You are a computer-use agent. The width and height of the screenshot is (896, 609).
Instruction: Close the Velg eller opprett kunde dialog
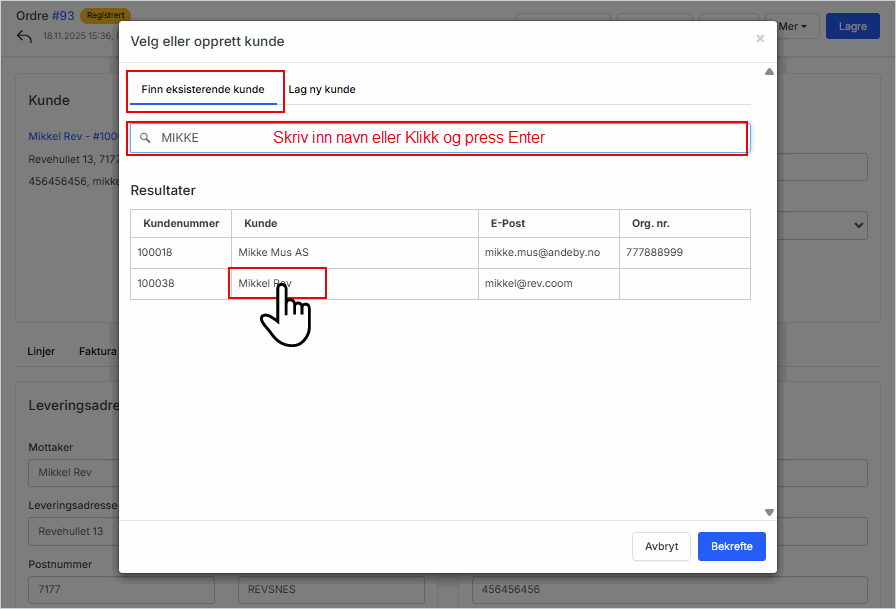(x=760, y=39)
